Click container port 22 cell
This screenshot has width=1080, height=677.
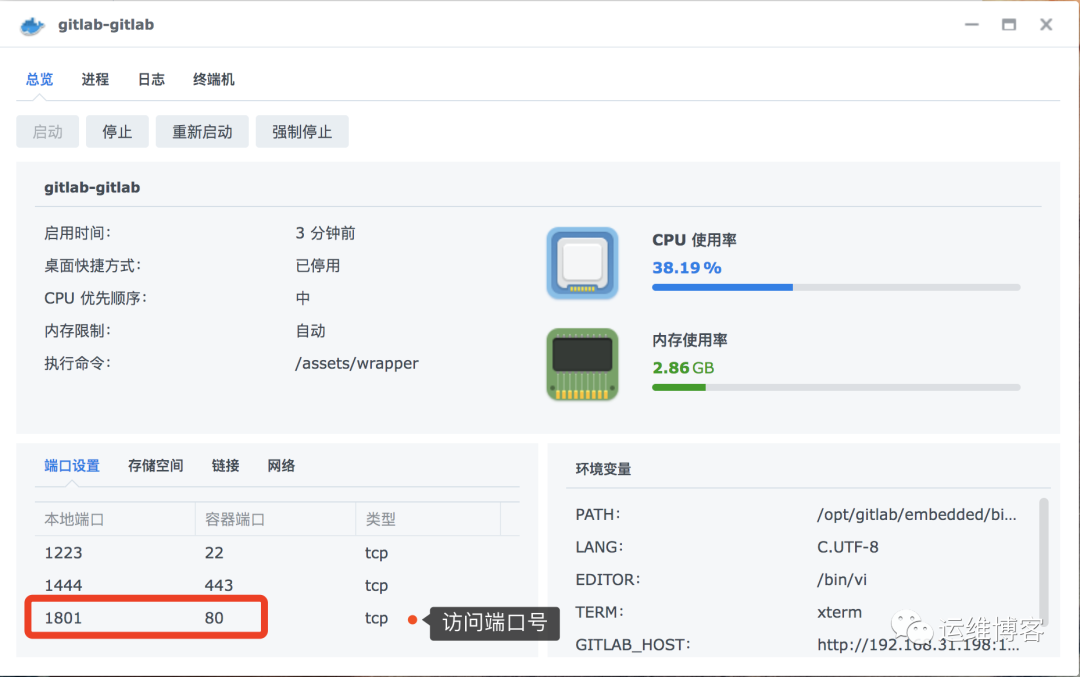(214, 553)
